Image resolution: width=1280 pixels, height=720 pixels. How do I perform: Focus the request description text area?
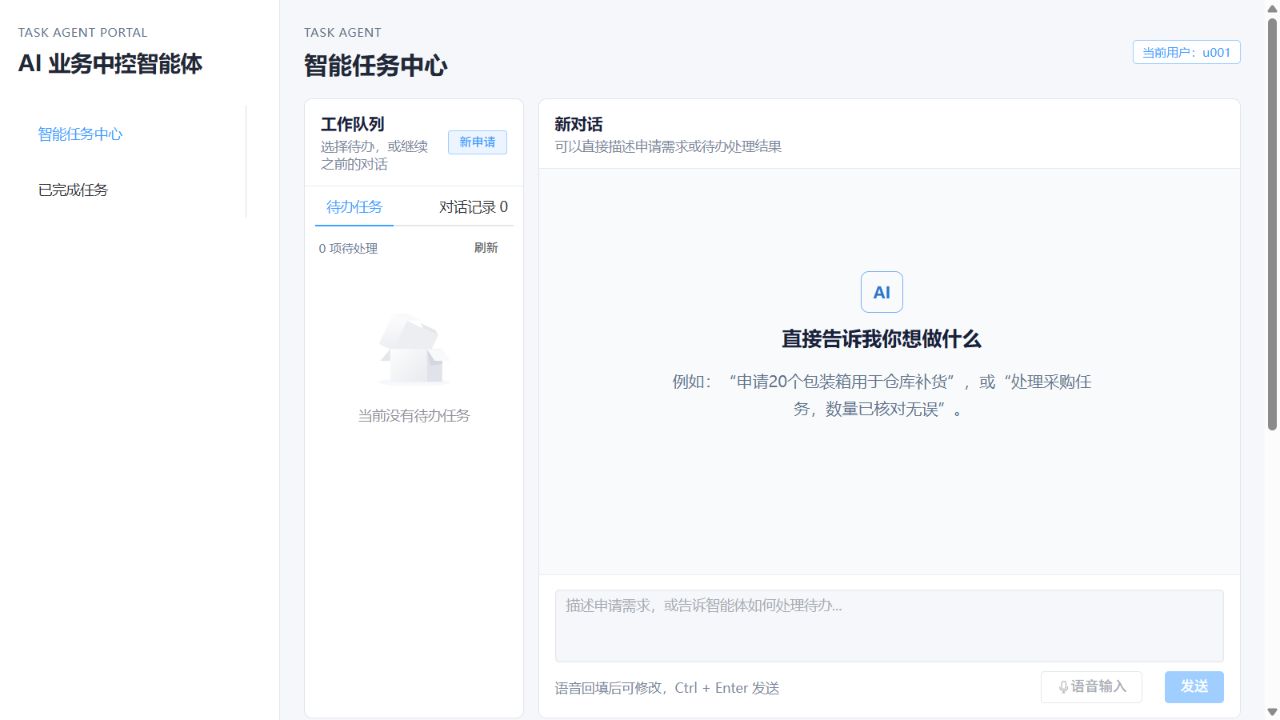click(889, 625)
